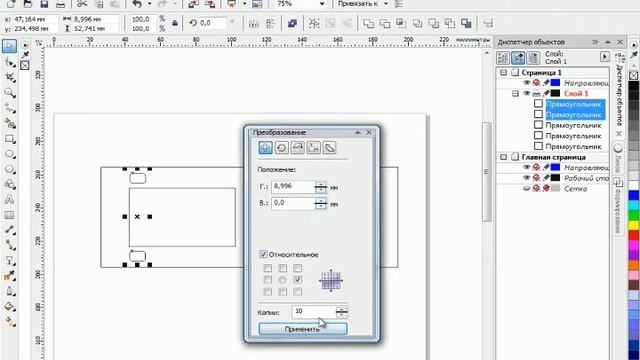The image size is (640, 360).
Task: Click the Применить button
Action: (303, 329)
